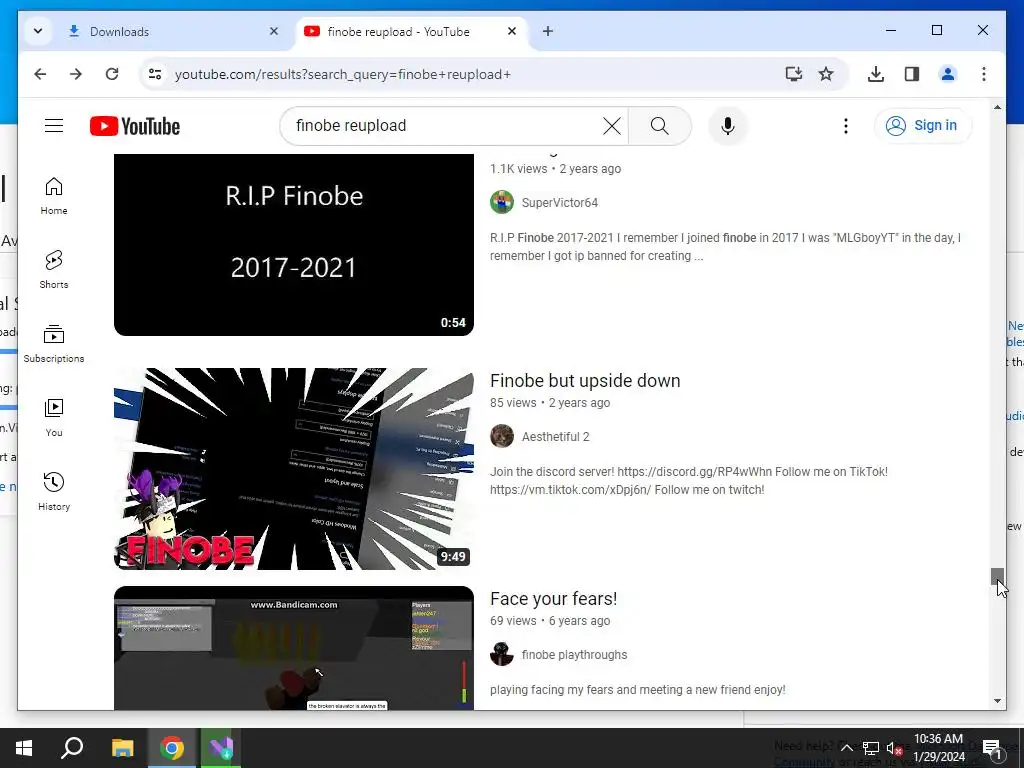1024x768 pixels.
Task: Go back in Chrome
Action: tap(40, 74)
